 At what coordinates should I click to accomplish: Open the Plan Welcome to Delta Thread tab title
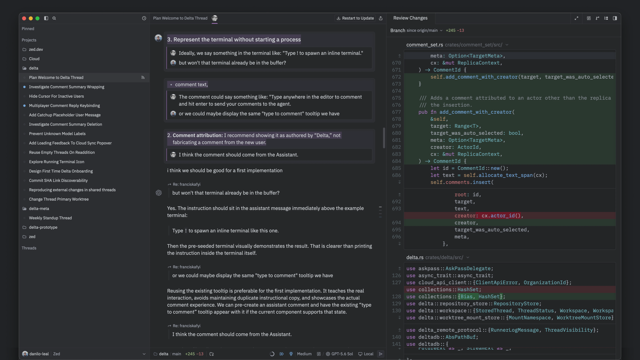click(180, 18)
